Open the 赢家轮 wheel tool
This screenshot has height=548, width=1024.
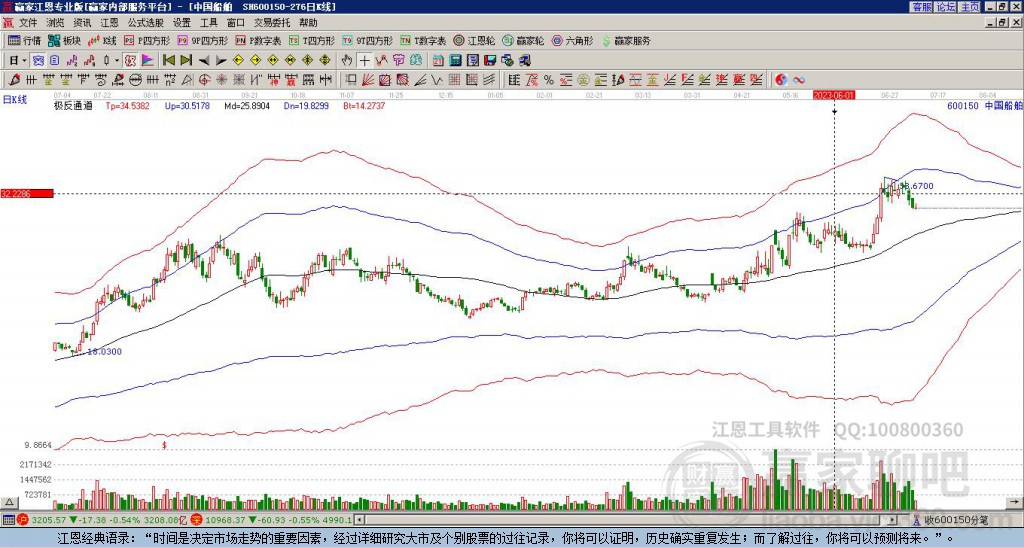coord(523,40)
